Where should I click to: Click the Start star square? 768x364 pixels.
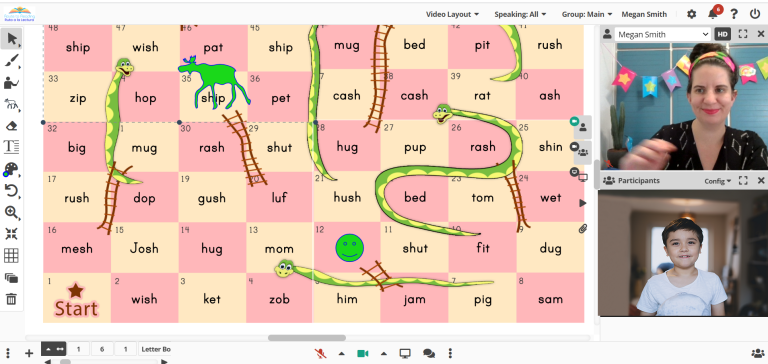(76, 298)
